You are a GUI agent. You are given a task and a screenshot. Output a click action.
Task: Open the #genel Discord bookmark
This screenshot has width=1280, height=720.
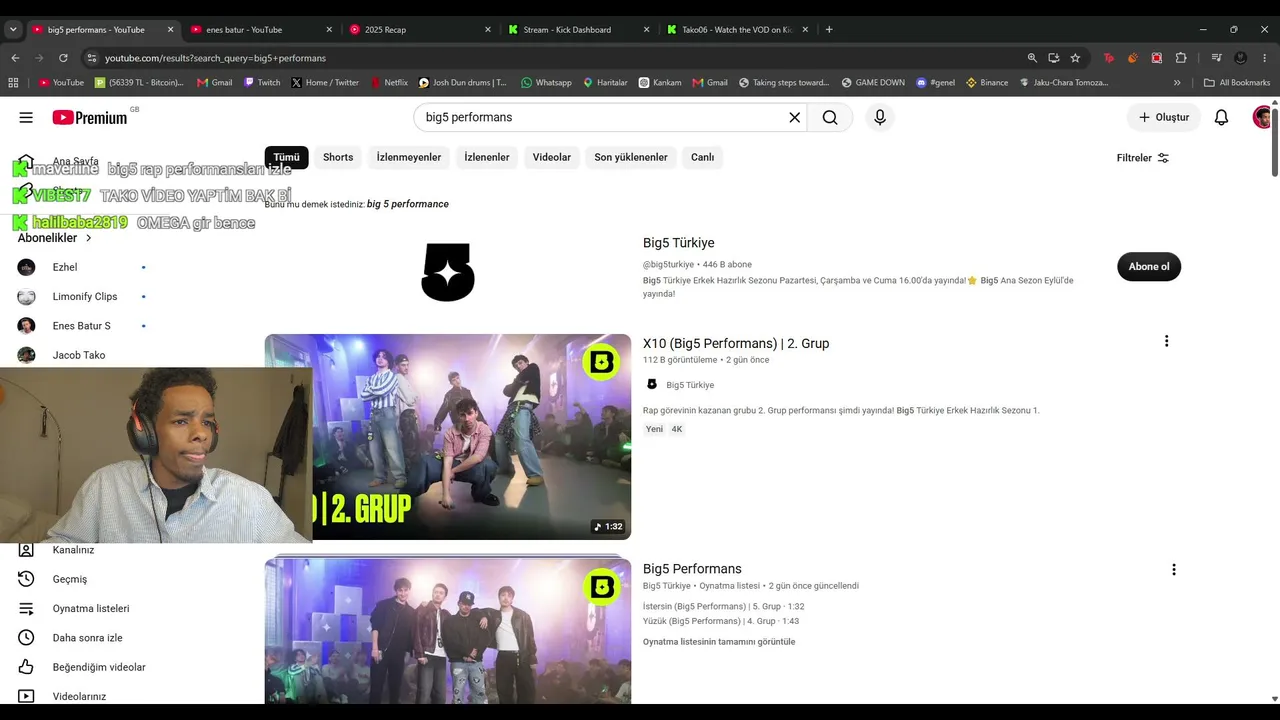point(935,83)
